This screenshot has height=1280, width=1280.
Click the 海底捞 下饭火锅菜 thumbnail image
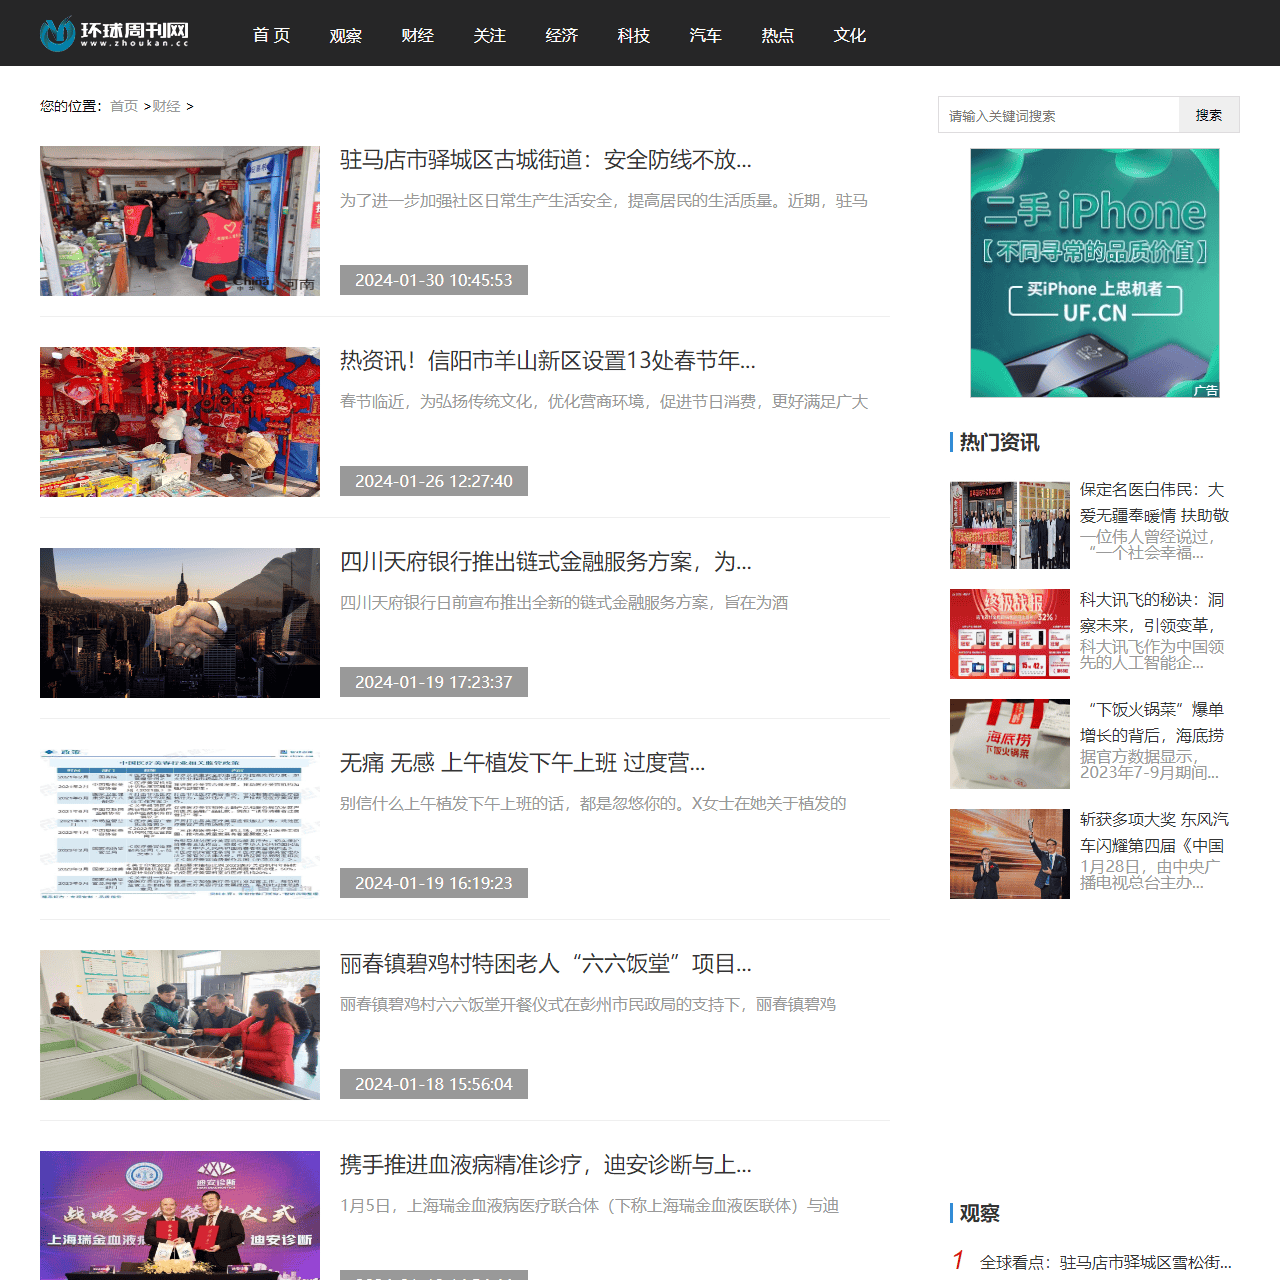coord(1009,744)
